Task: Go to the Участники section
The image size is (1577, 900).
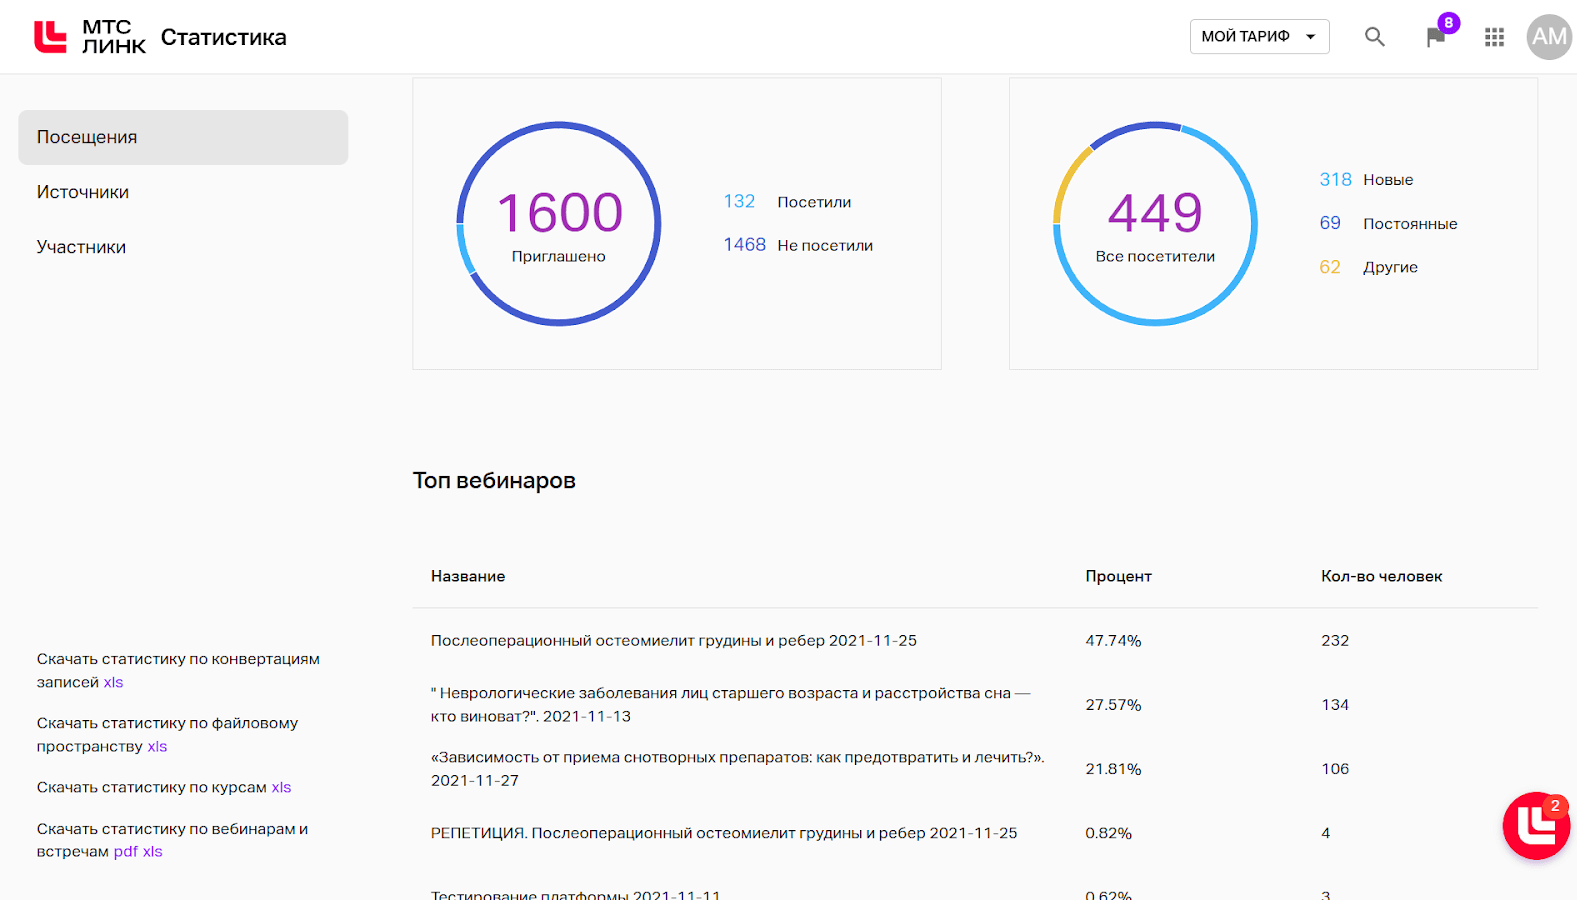Action: pyautogui.click(x=81, y=247)
